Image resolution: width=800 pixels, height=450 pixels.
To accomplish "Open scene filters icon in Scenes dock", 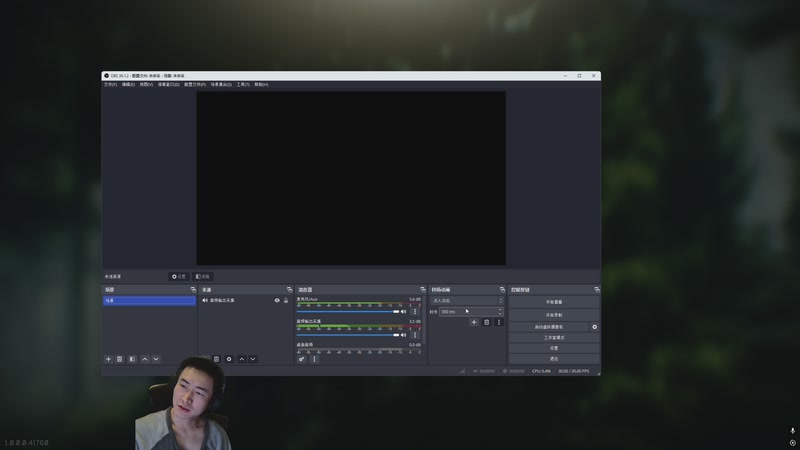I will [x=132, y=359].
